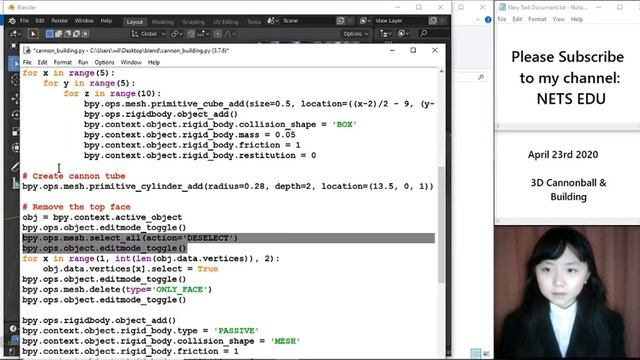Image resolution: width=640 pixels, height=360 pixels.
Task: Set selection mode to new selection
Action: point(49,34)
